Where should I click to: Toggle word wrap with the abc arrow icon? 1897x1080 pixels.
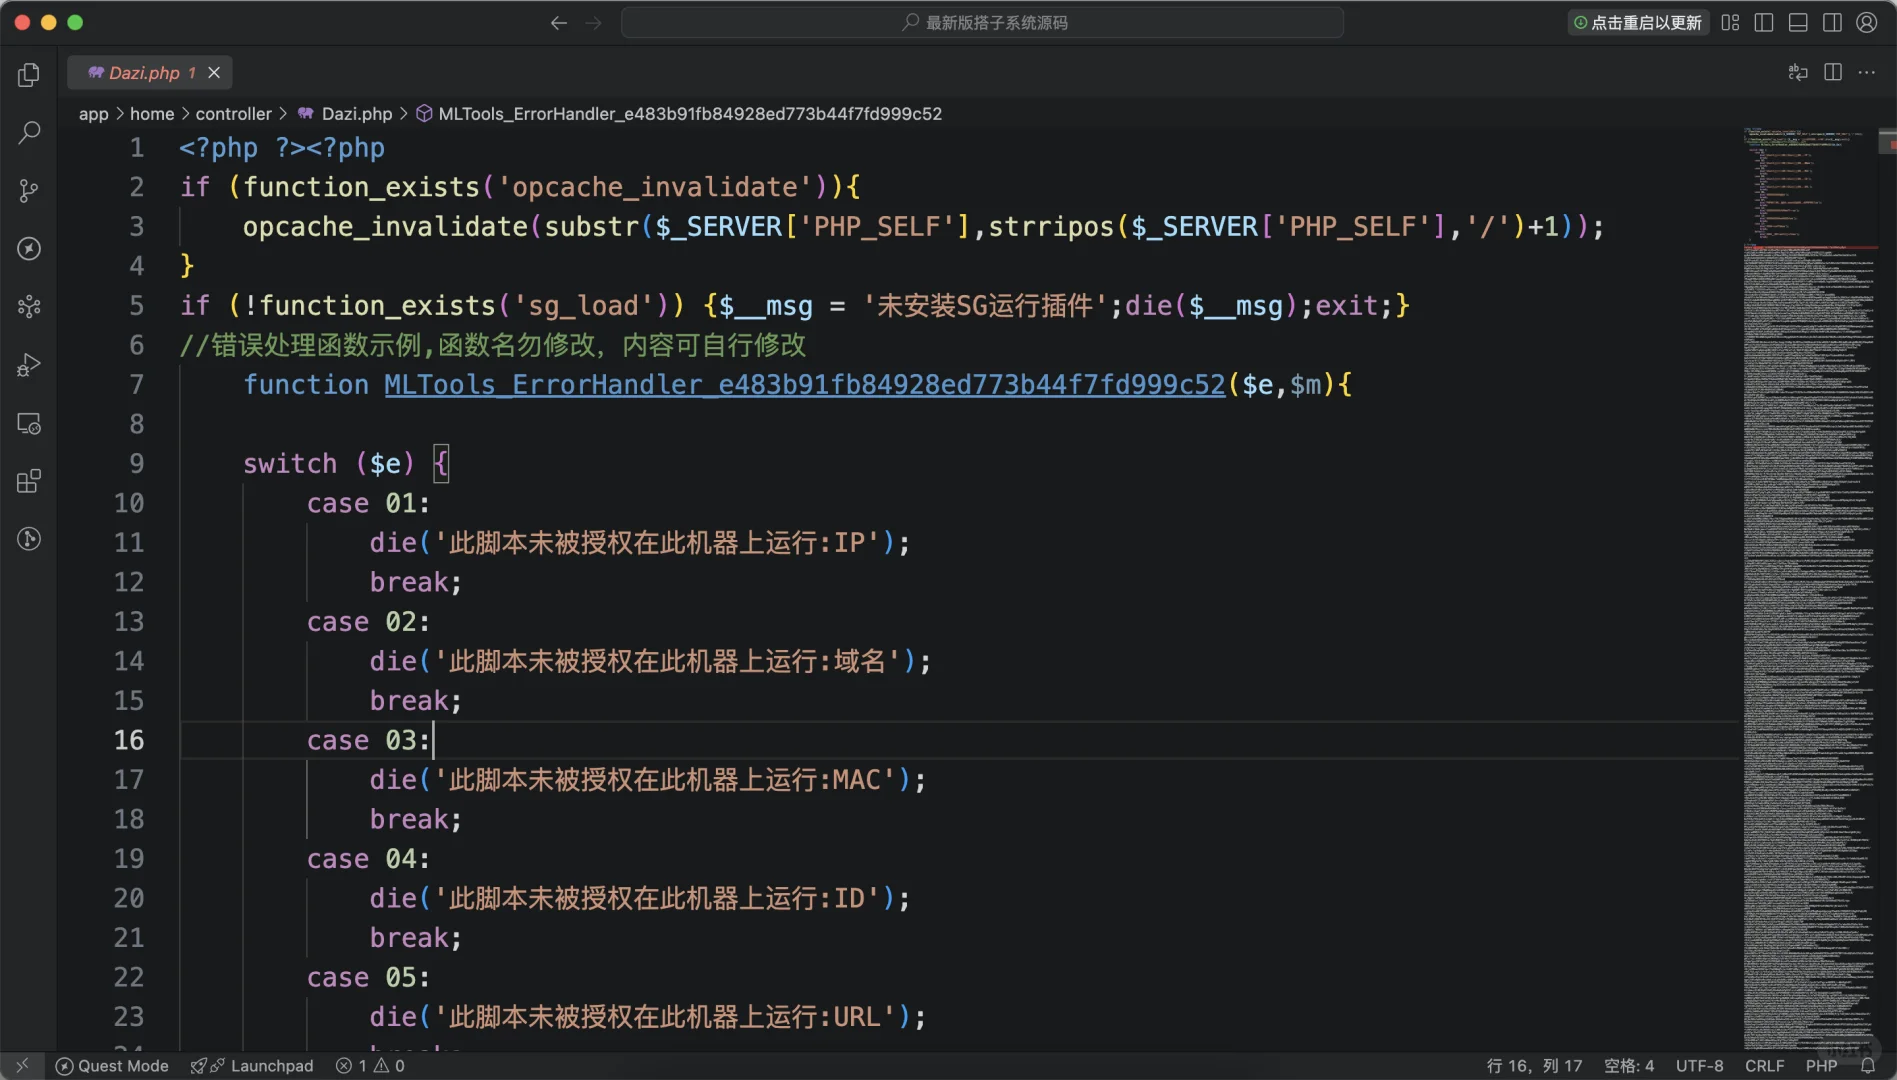[x=1798, y=72]
